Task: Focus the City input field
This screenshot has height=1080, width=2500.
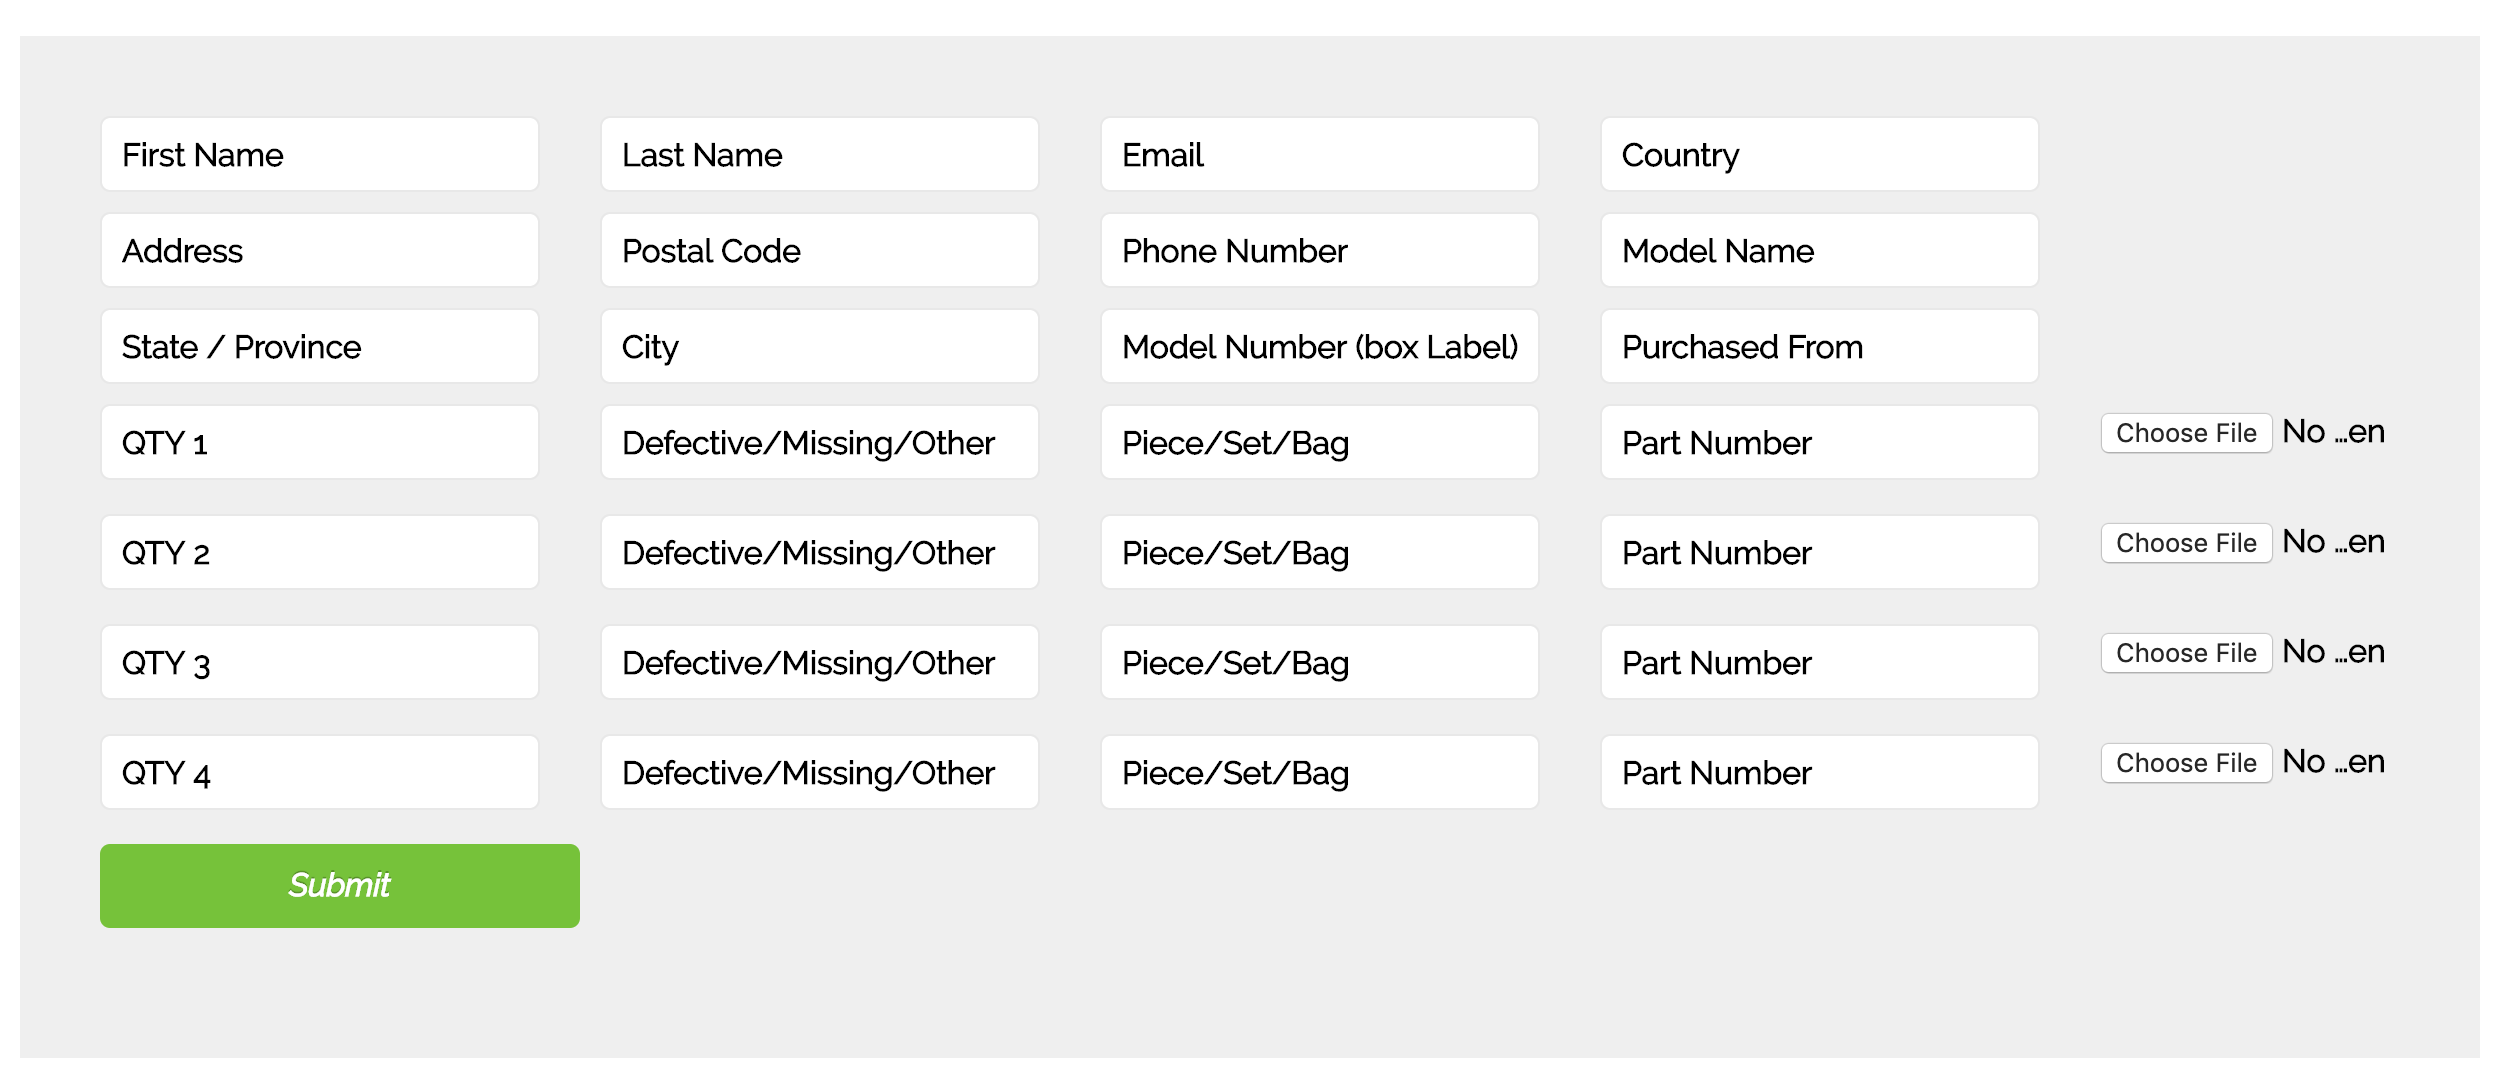Action: coord(819,347)
